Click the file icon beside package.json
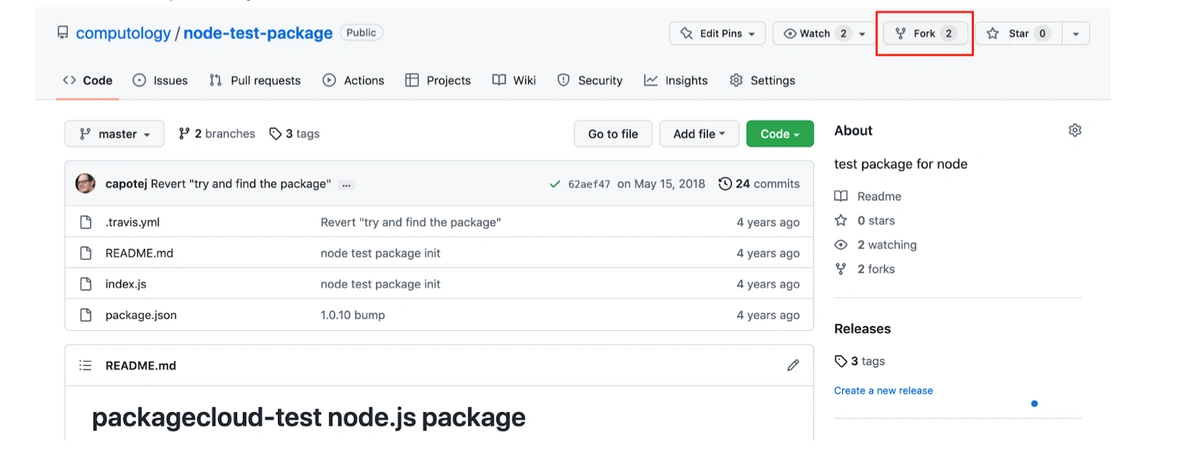The height and width of the screenshot is (470, 1200). [86, 315]
